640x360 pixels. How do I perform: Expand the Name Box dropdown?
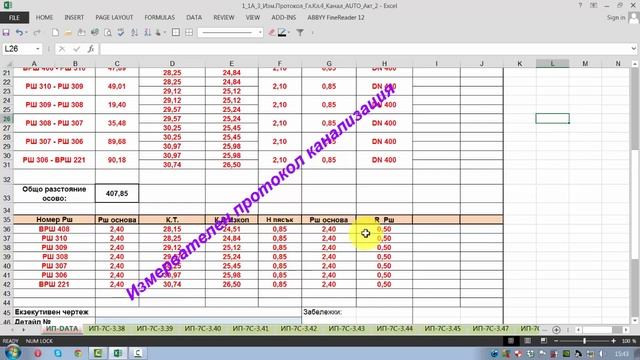[38, 49]
